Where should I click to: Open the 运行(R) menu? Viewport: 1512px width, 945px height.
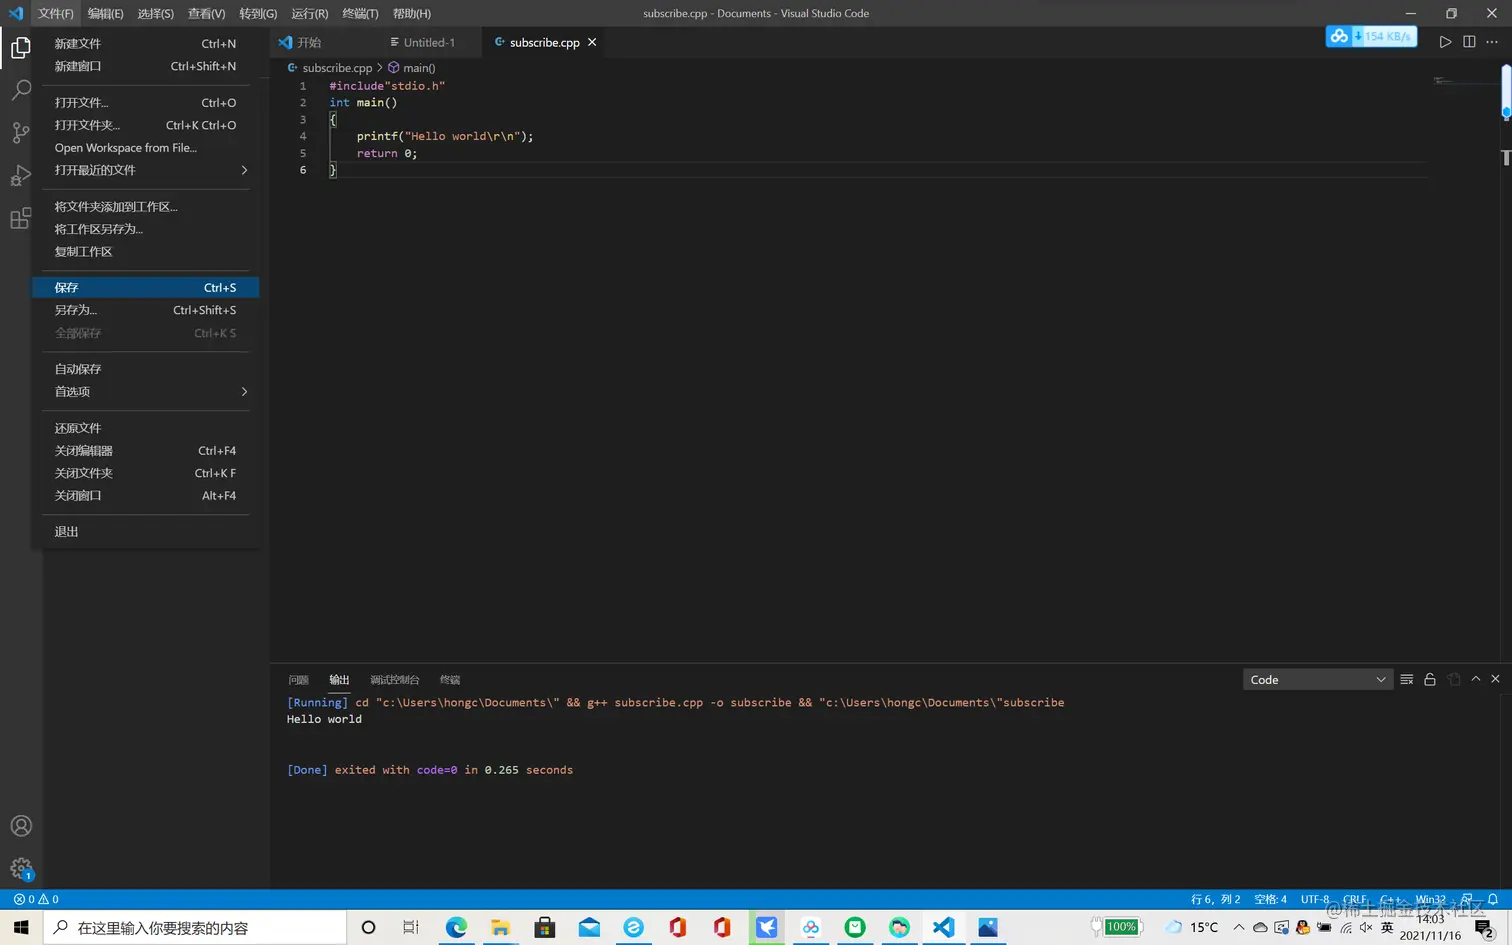coord(309,13)
